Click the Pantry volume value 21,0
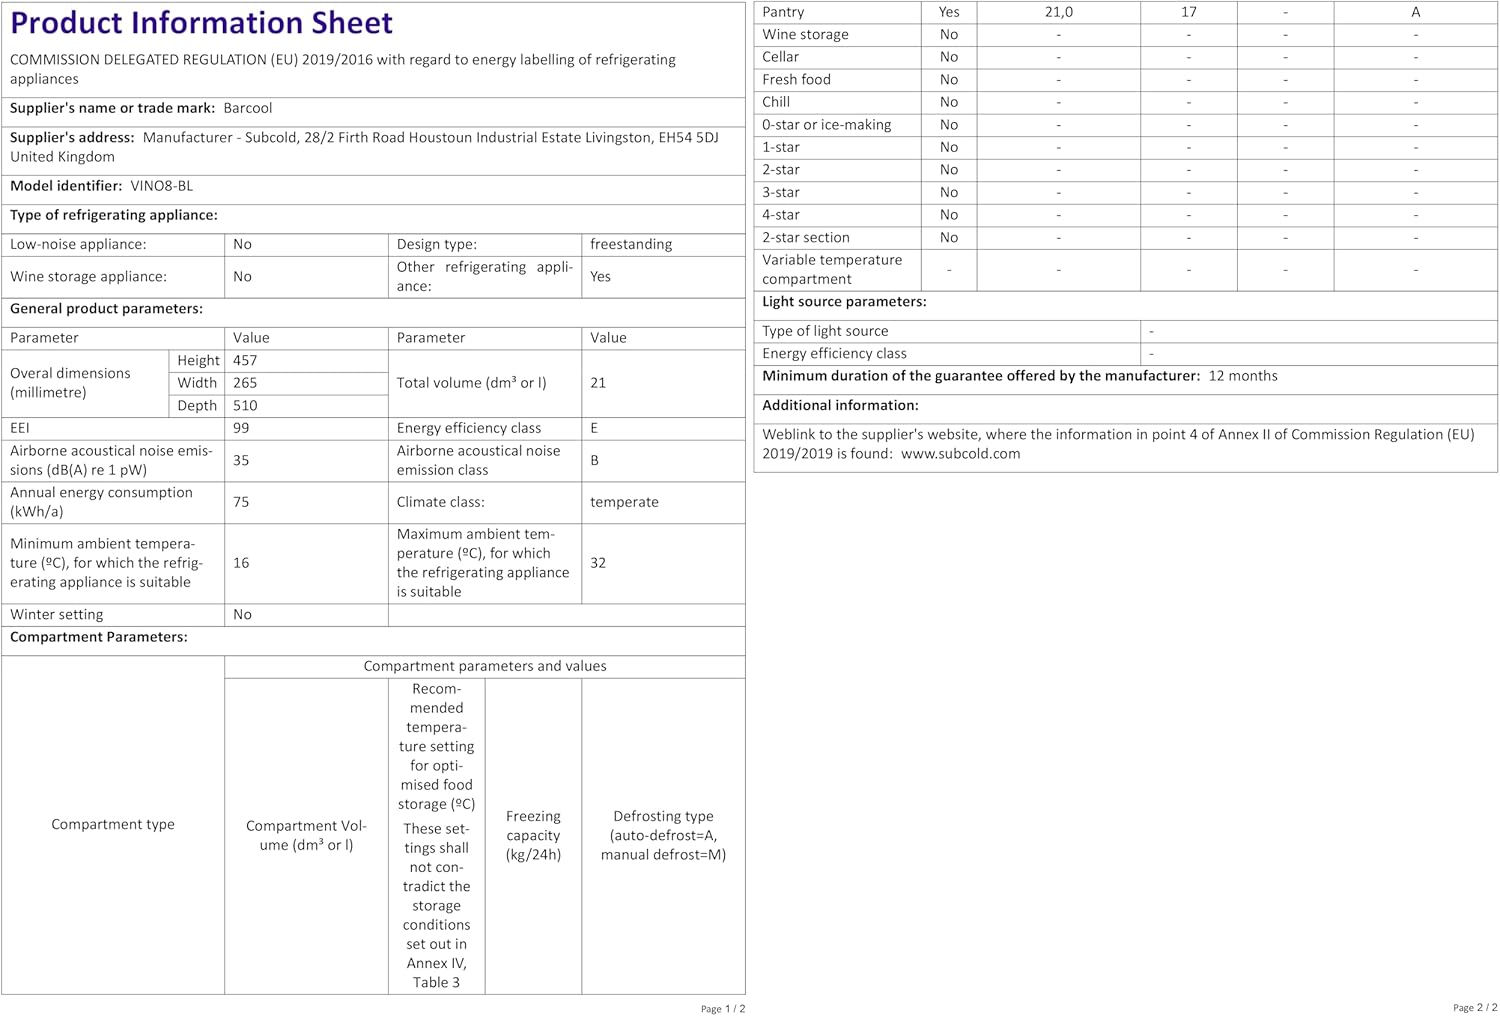The image size is (1500, 1016). point(1059,12)
